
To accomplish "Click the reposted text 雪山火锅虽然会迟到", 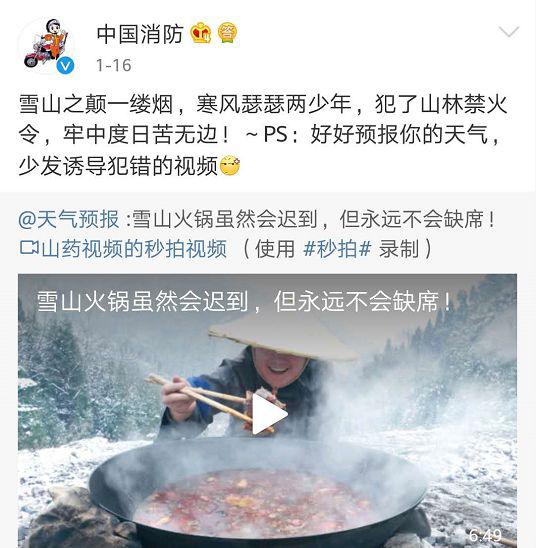I will (225, 219).
